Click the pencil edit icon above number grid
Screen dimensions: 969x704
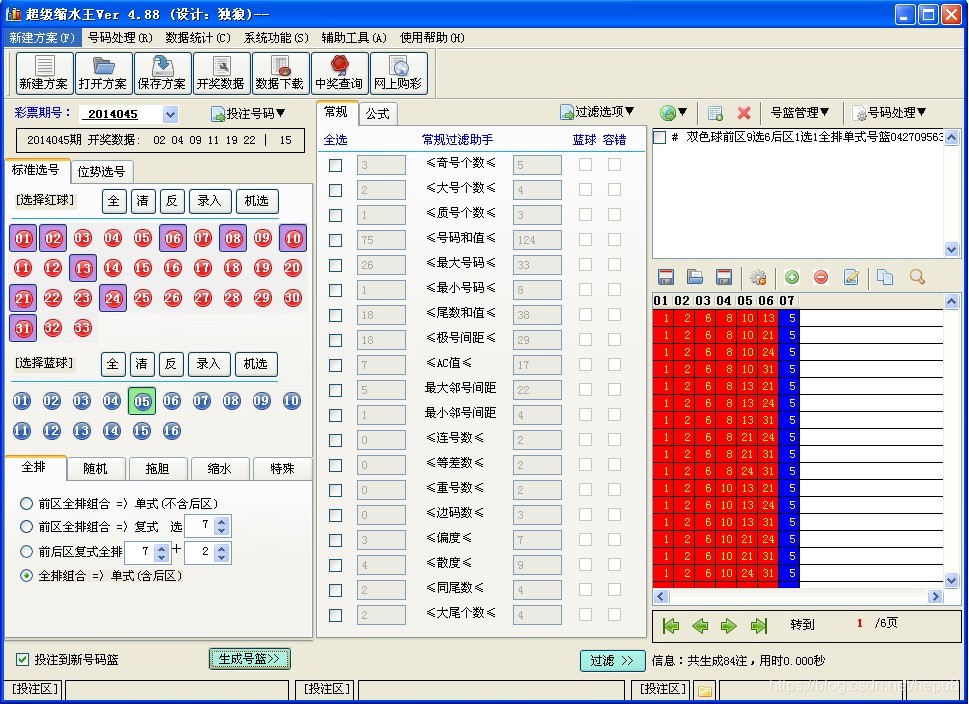tap(851, 277)
